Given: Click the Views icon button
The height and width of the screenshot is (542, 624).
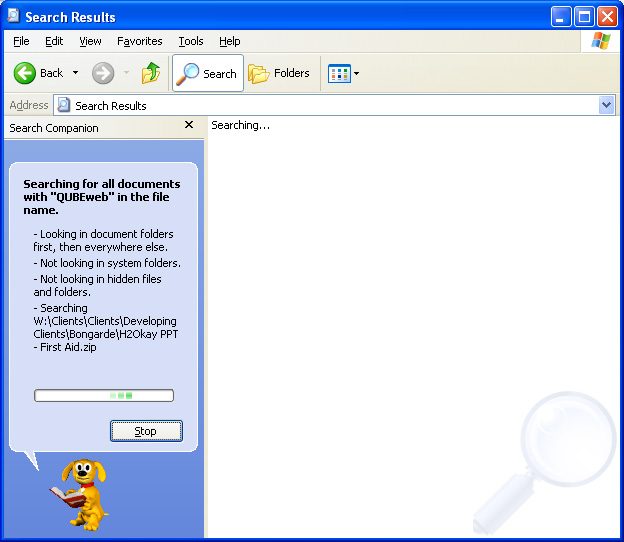Looking at the screenshot, I should (x=339, y=73).
